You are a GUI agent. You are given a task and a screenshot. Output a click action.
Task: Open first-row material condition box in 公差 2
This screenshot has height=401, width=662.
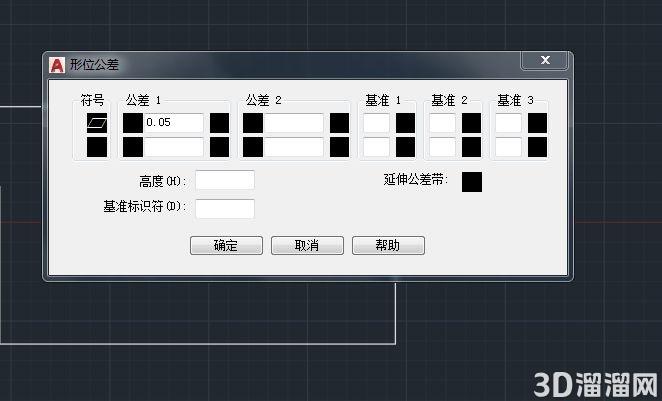(x=339, y=123)
